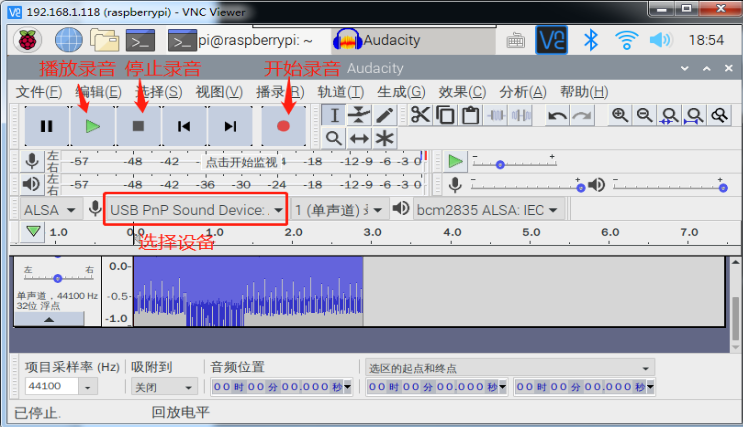The height and width of the screenshot is (427, 743).
Task: Click recording meter to start monitoring
Action: click(242, 162)
